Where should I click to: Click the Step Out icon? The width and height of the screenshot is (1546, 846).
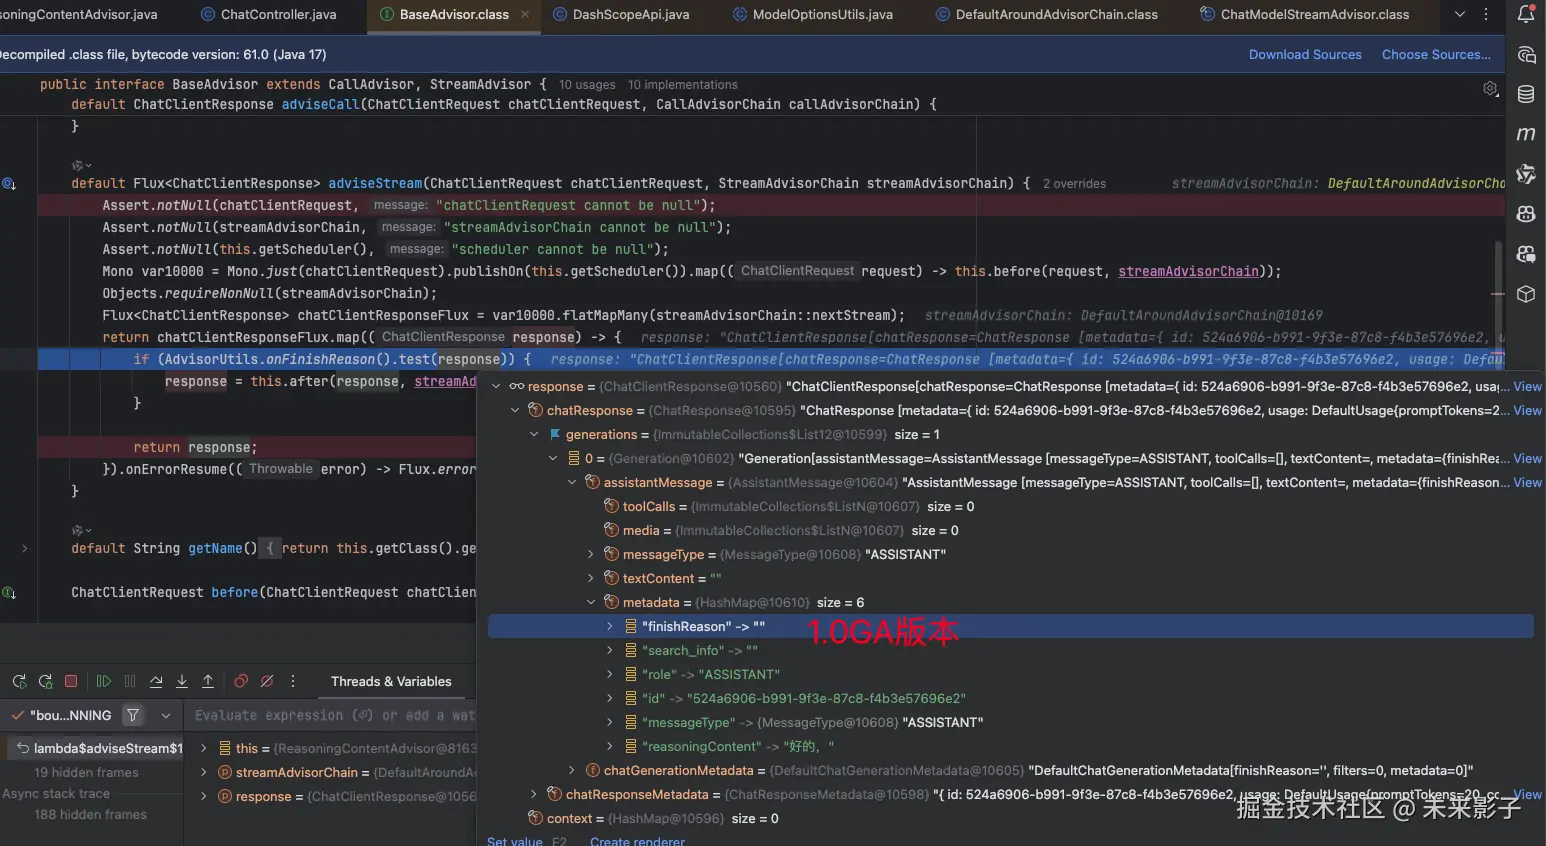[208, 682]
